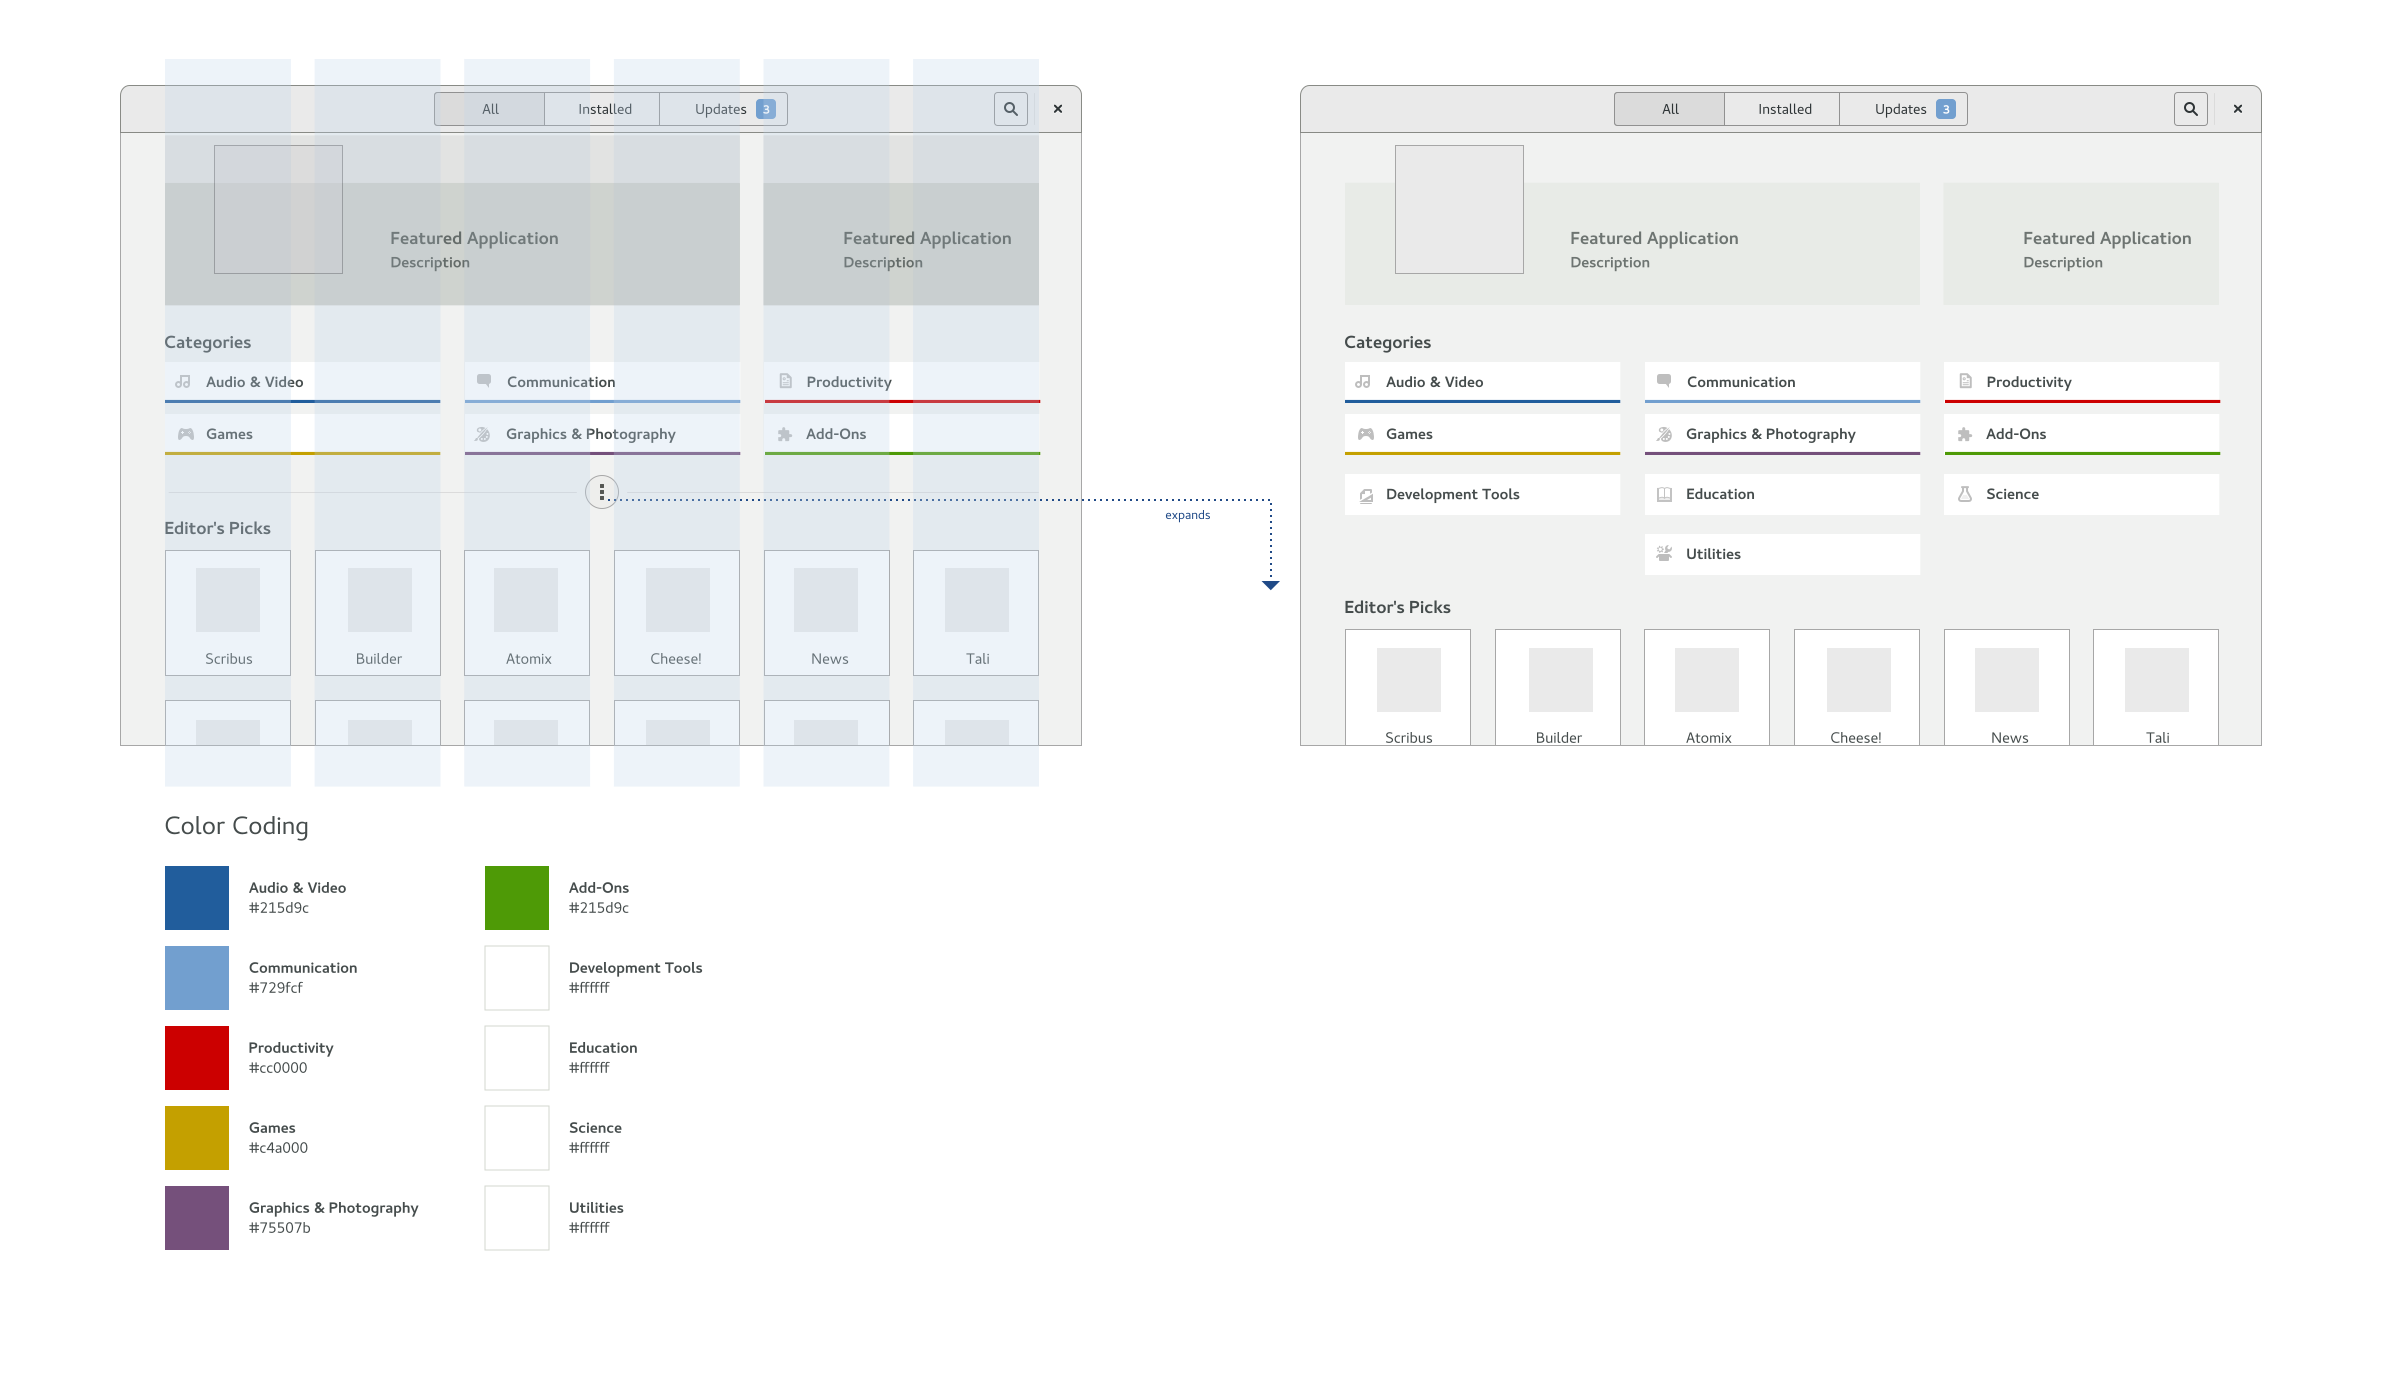Click Add-Ons puzzle icon in right window
The image size is (2400, 1400).
(x=1965, y=434)
